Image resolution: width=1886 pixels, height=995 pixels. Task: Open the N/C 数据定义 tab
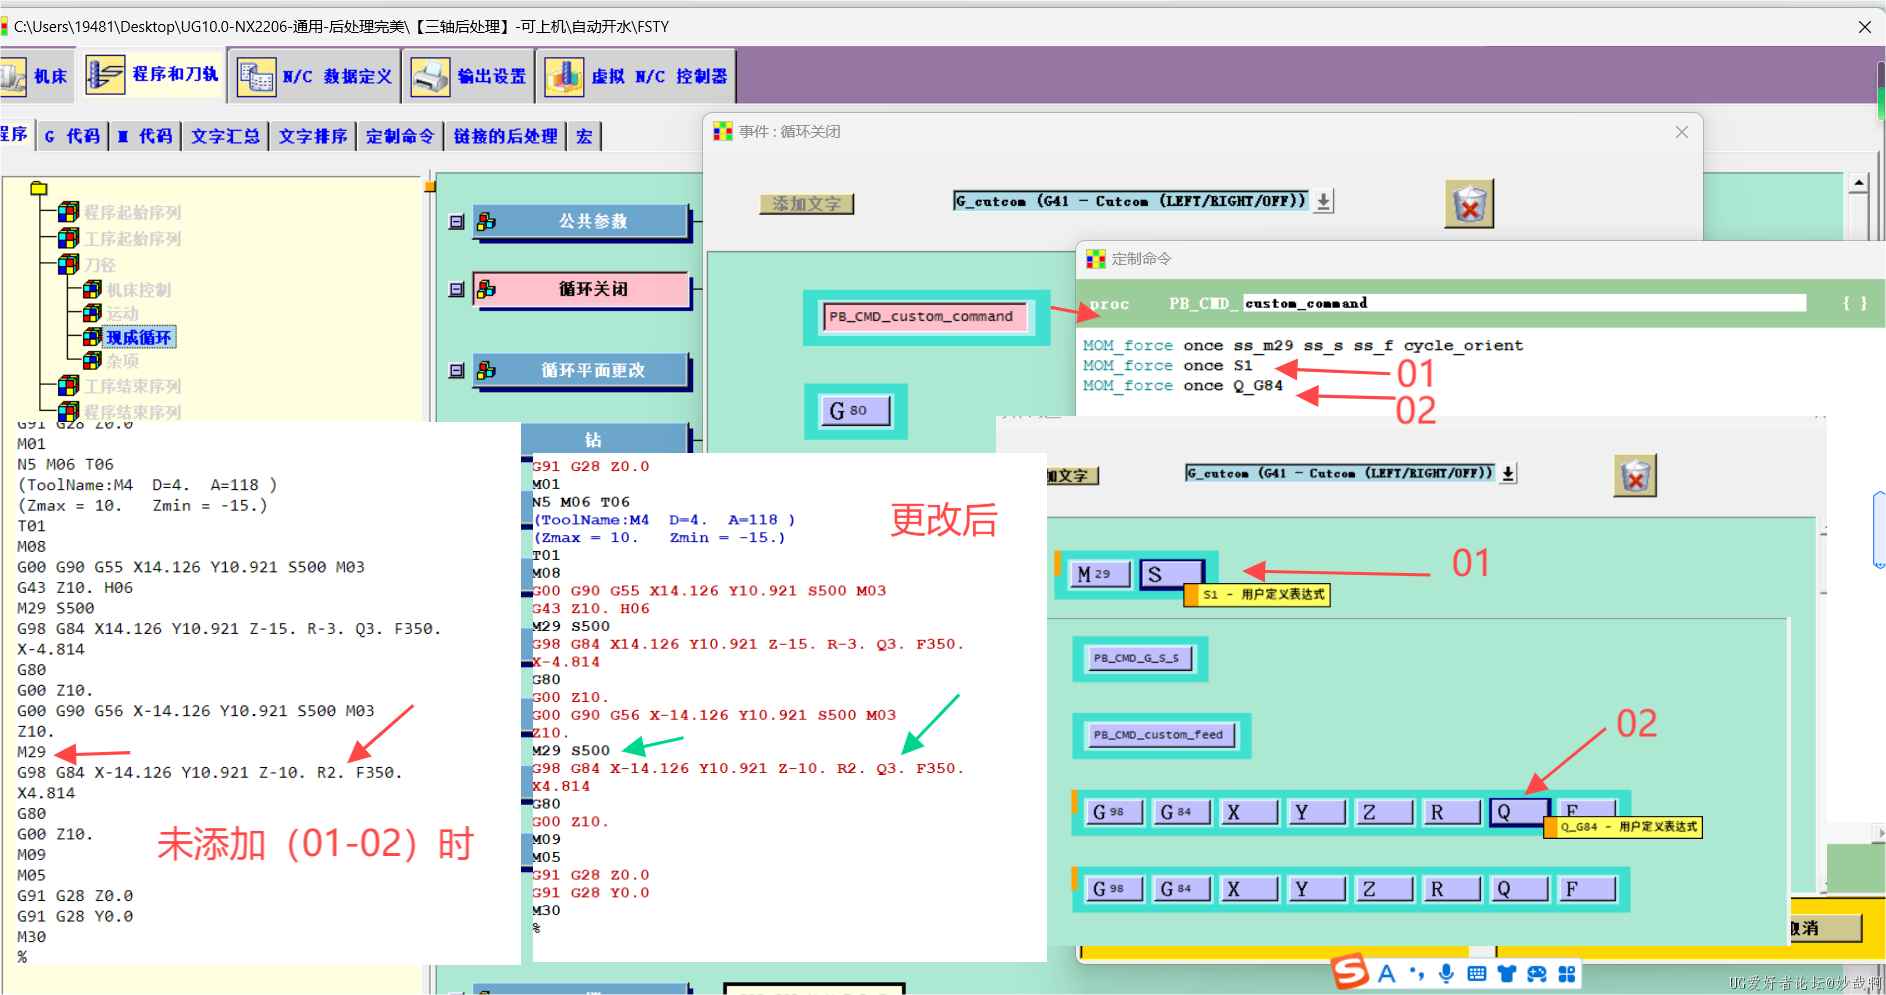click(x=314, y=76)
